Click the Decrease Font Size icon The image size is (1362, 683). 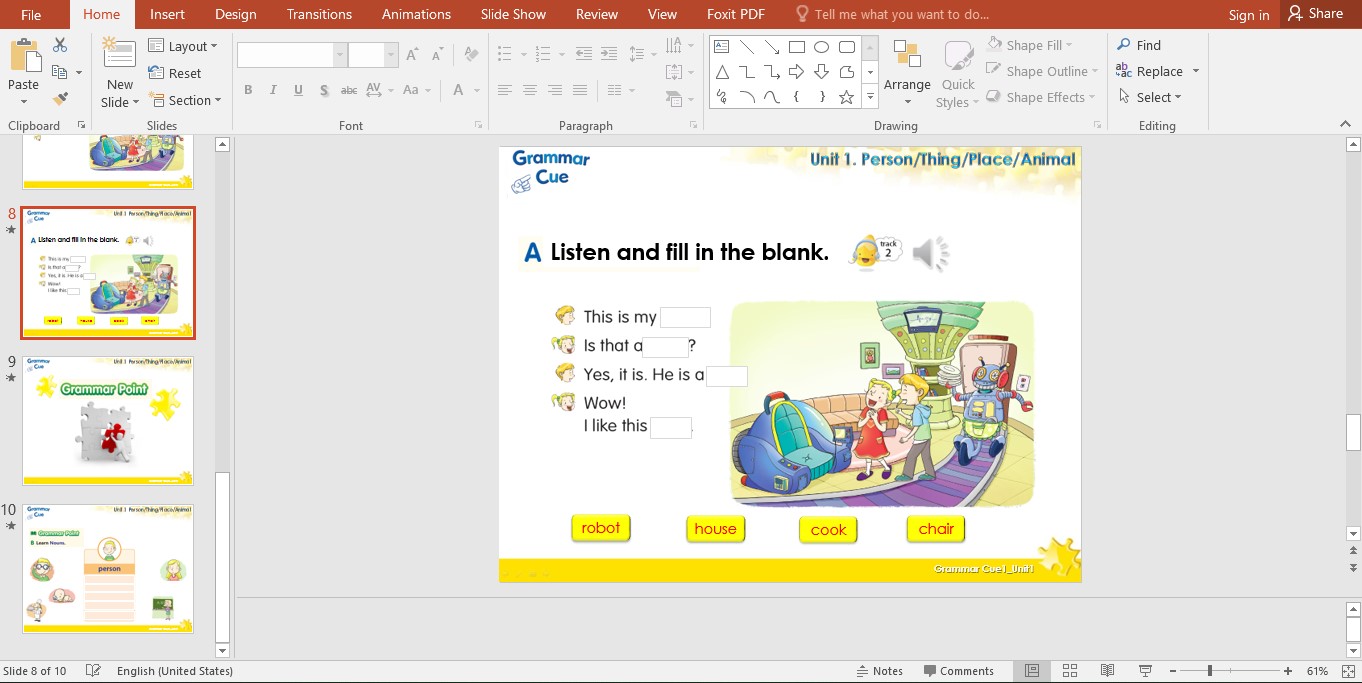[x=436, y=55]
